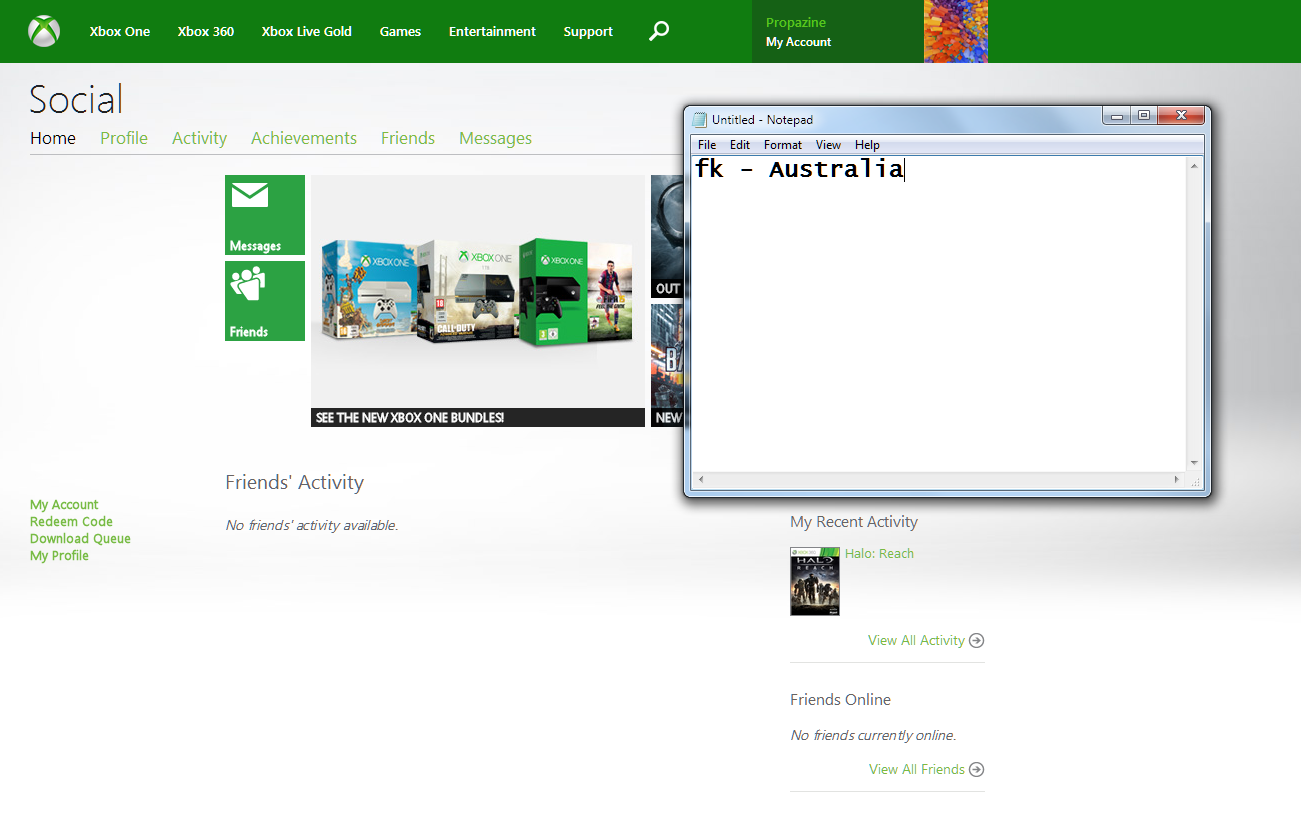1301x823 pixels.
Task: Click the 'Social' page heading
Action: click(x=76, y=100)
